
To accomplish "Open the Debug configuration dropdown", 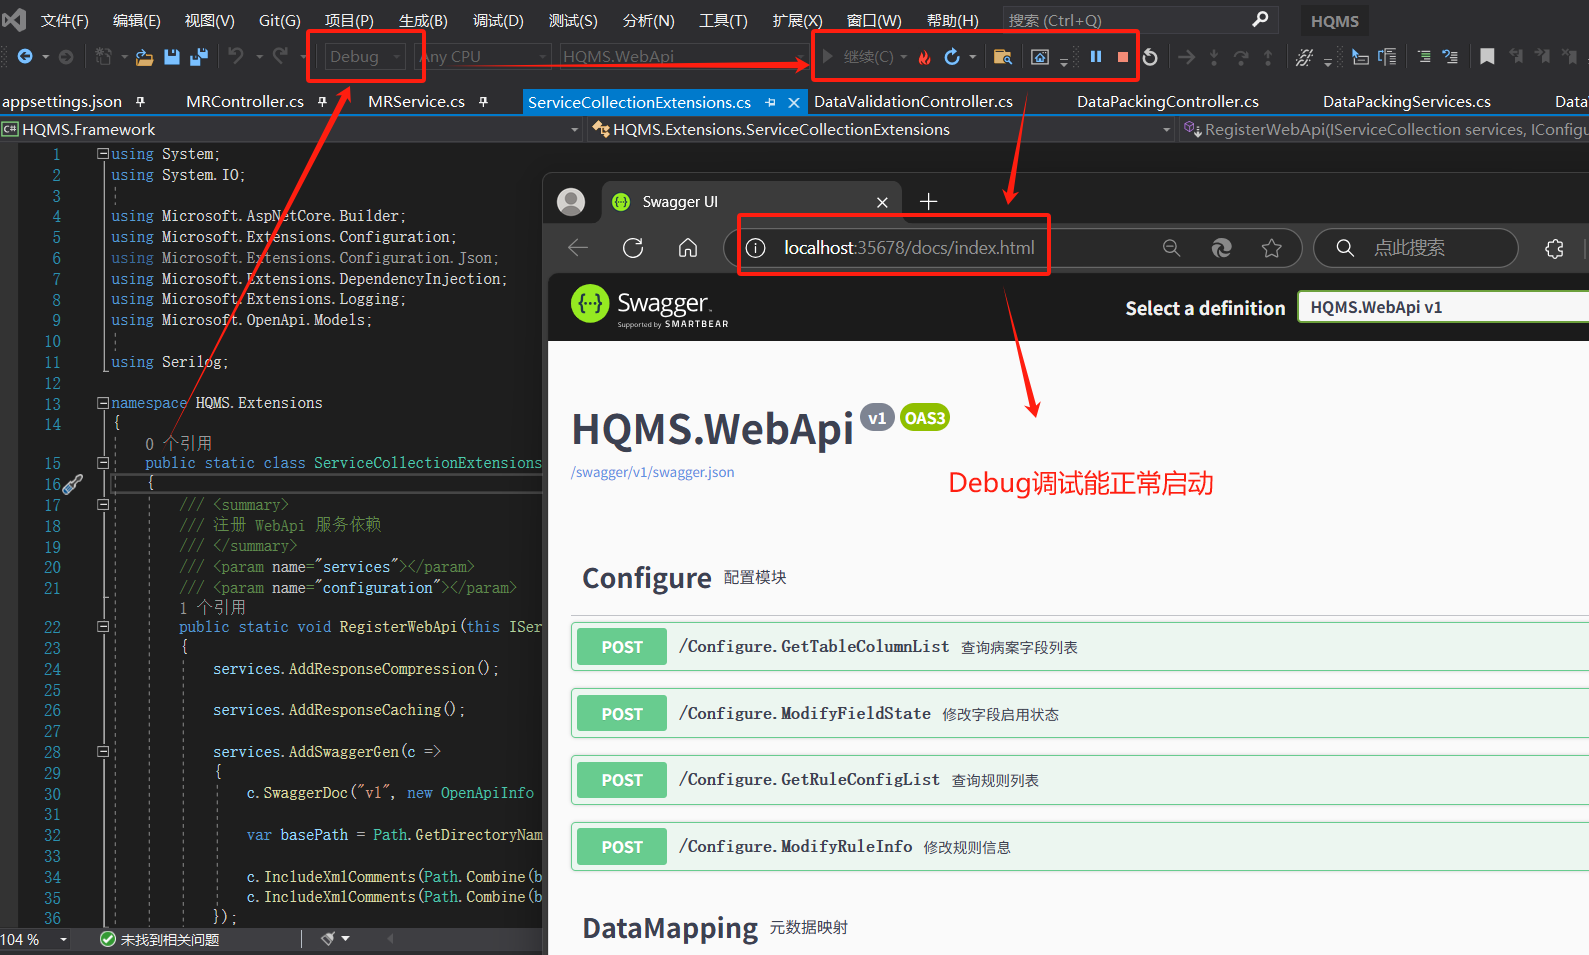I will (x=366, y=57).
